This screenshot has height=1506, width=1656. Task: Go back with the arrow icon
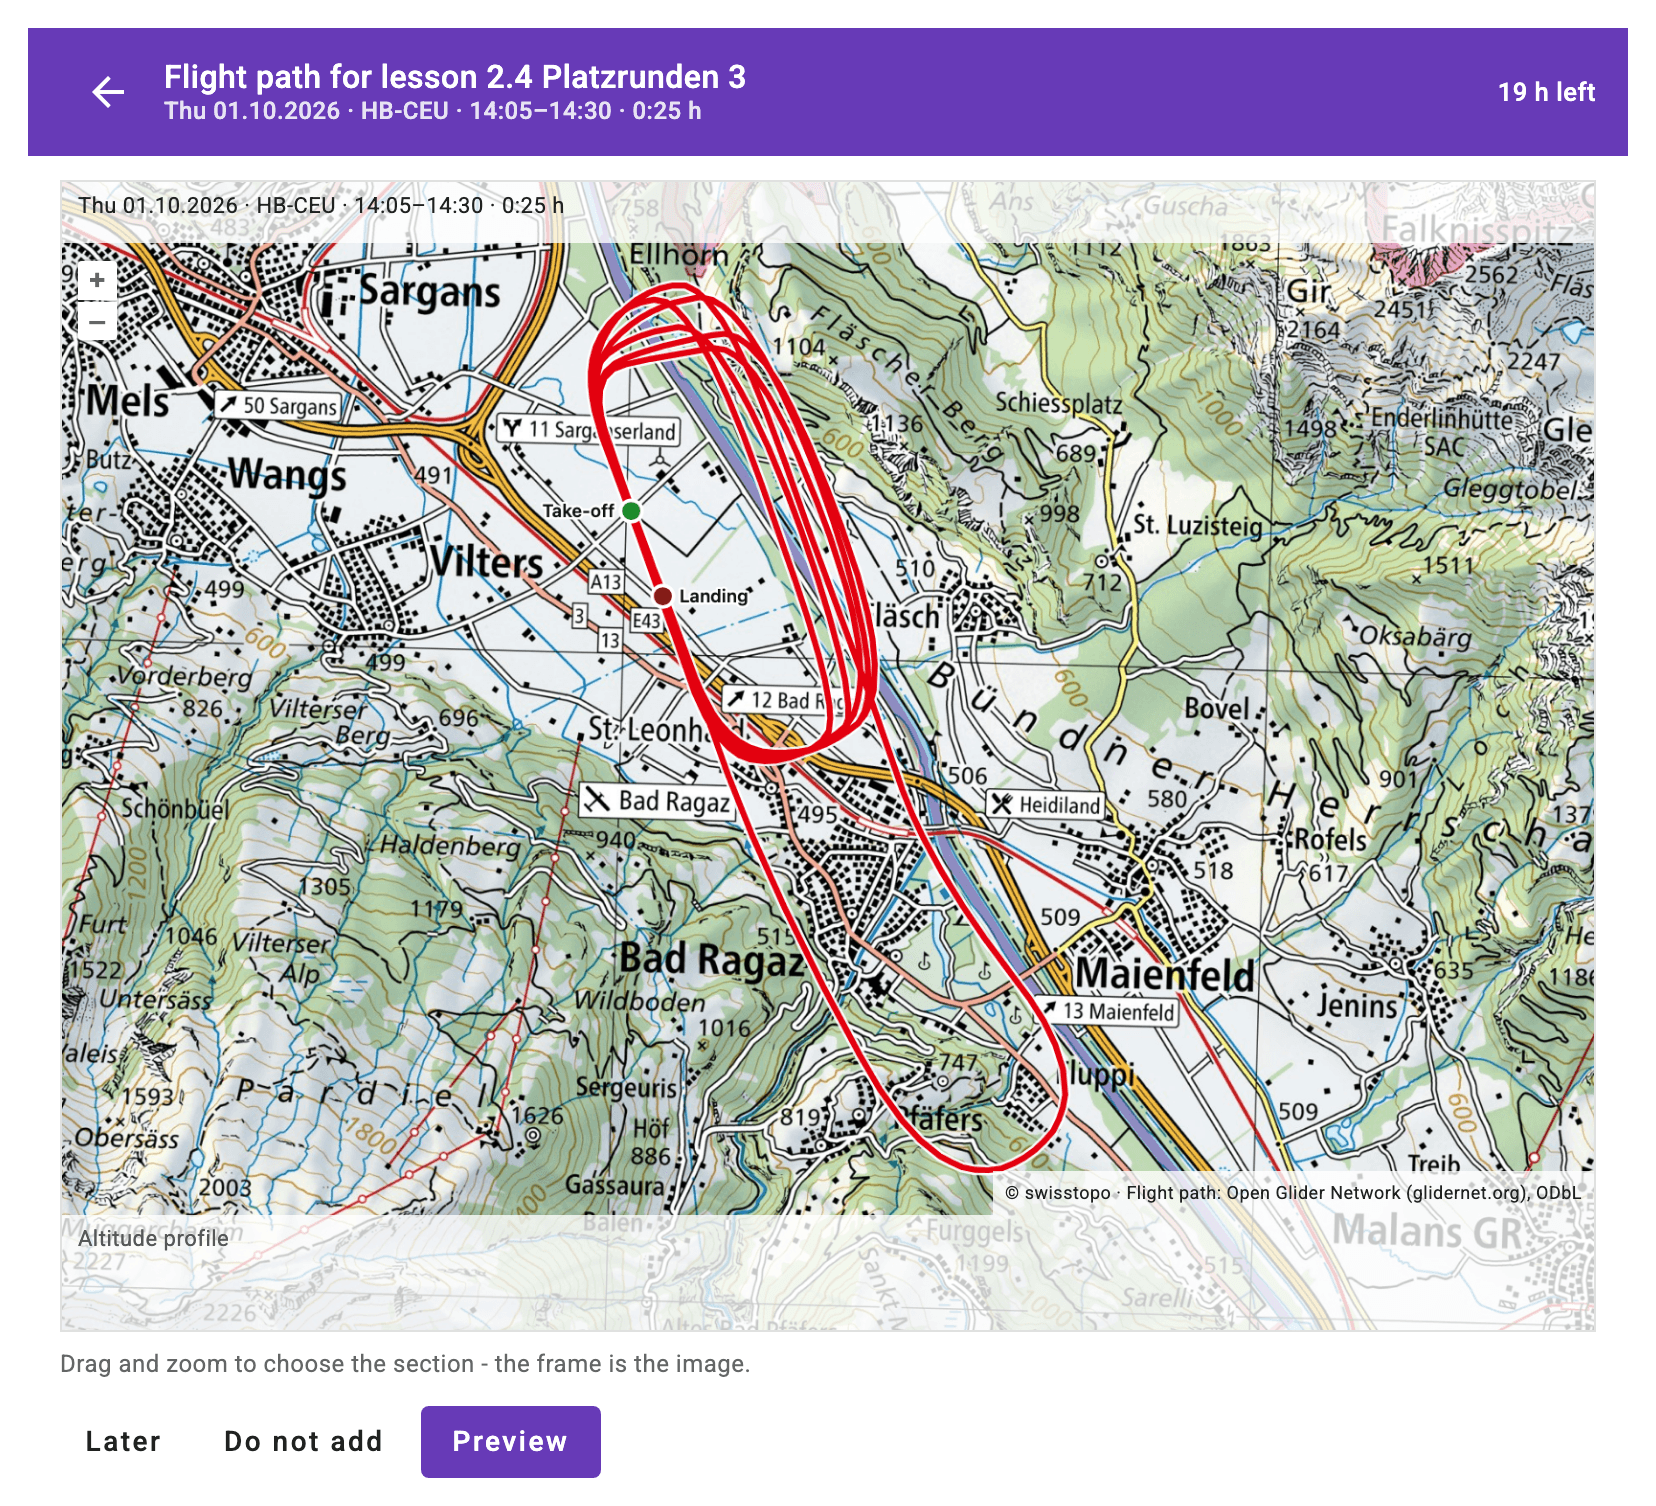tap(108, 92)
